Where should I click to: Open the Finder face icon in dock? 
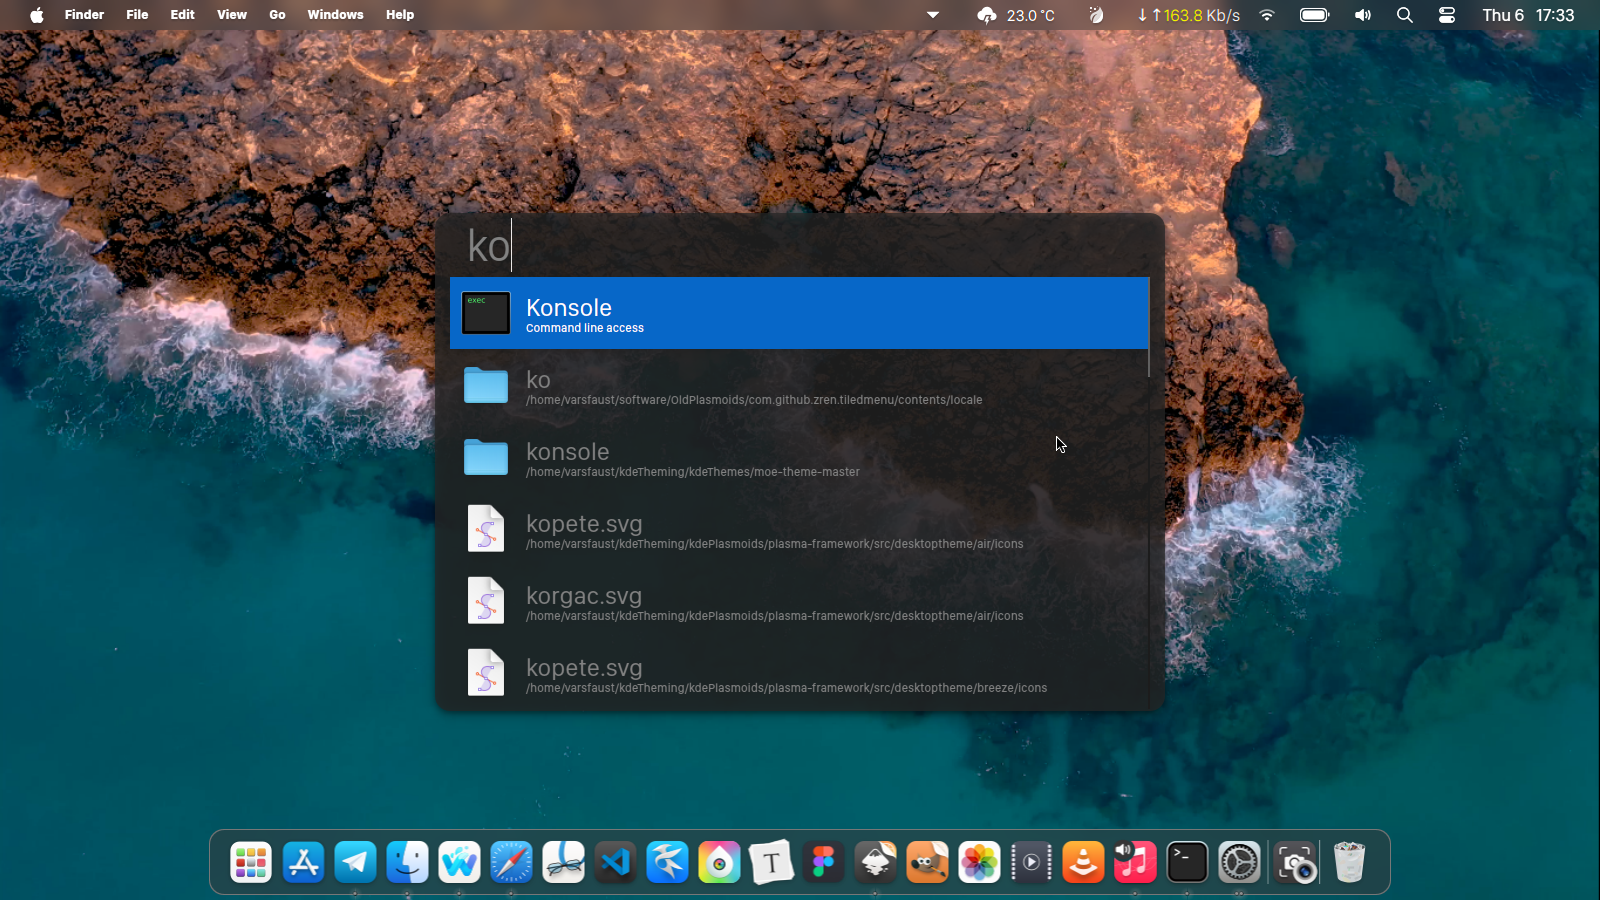(x=407, y=862)
